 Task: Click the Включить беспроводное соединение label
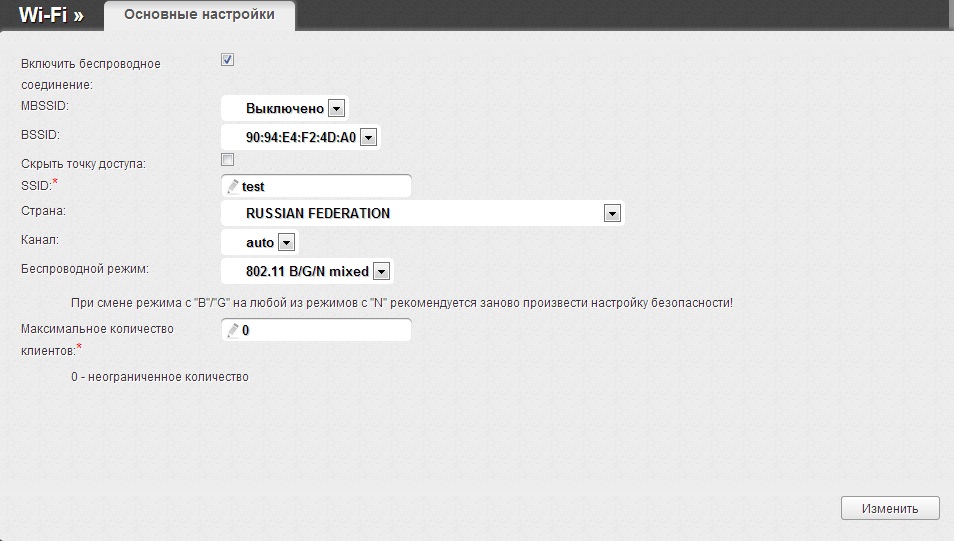coord(90,64)
